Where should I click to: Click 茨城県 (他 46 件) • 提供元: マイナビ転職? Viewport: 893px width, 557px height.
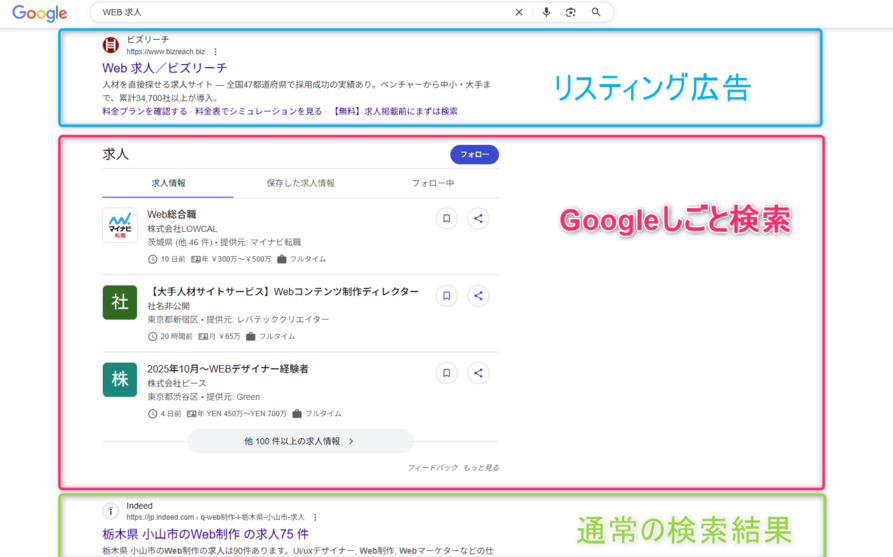224,243
